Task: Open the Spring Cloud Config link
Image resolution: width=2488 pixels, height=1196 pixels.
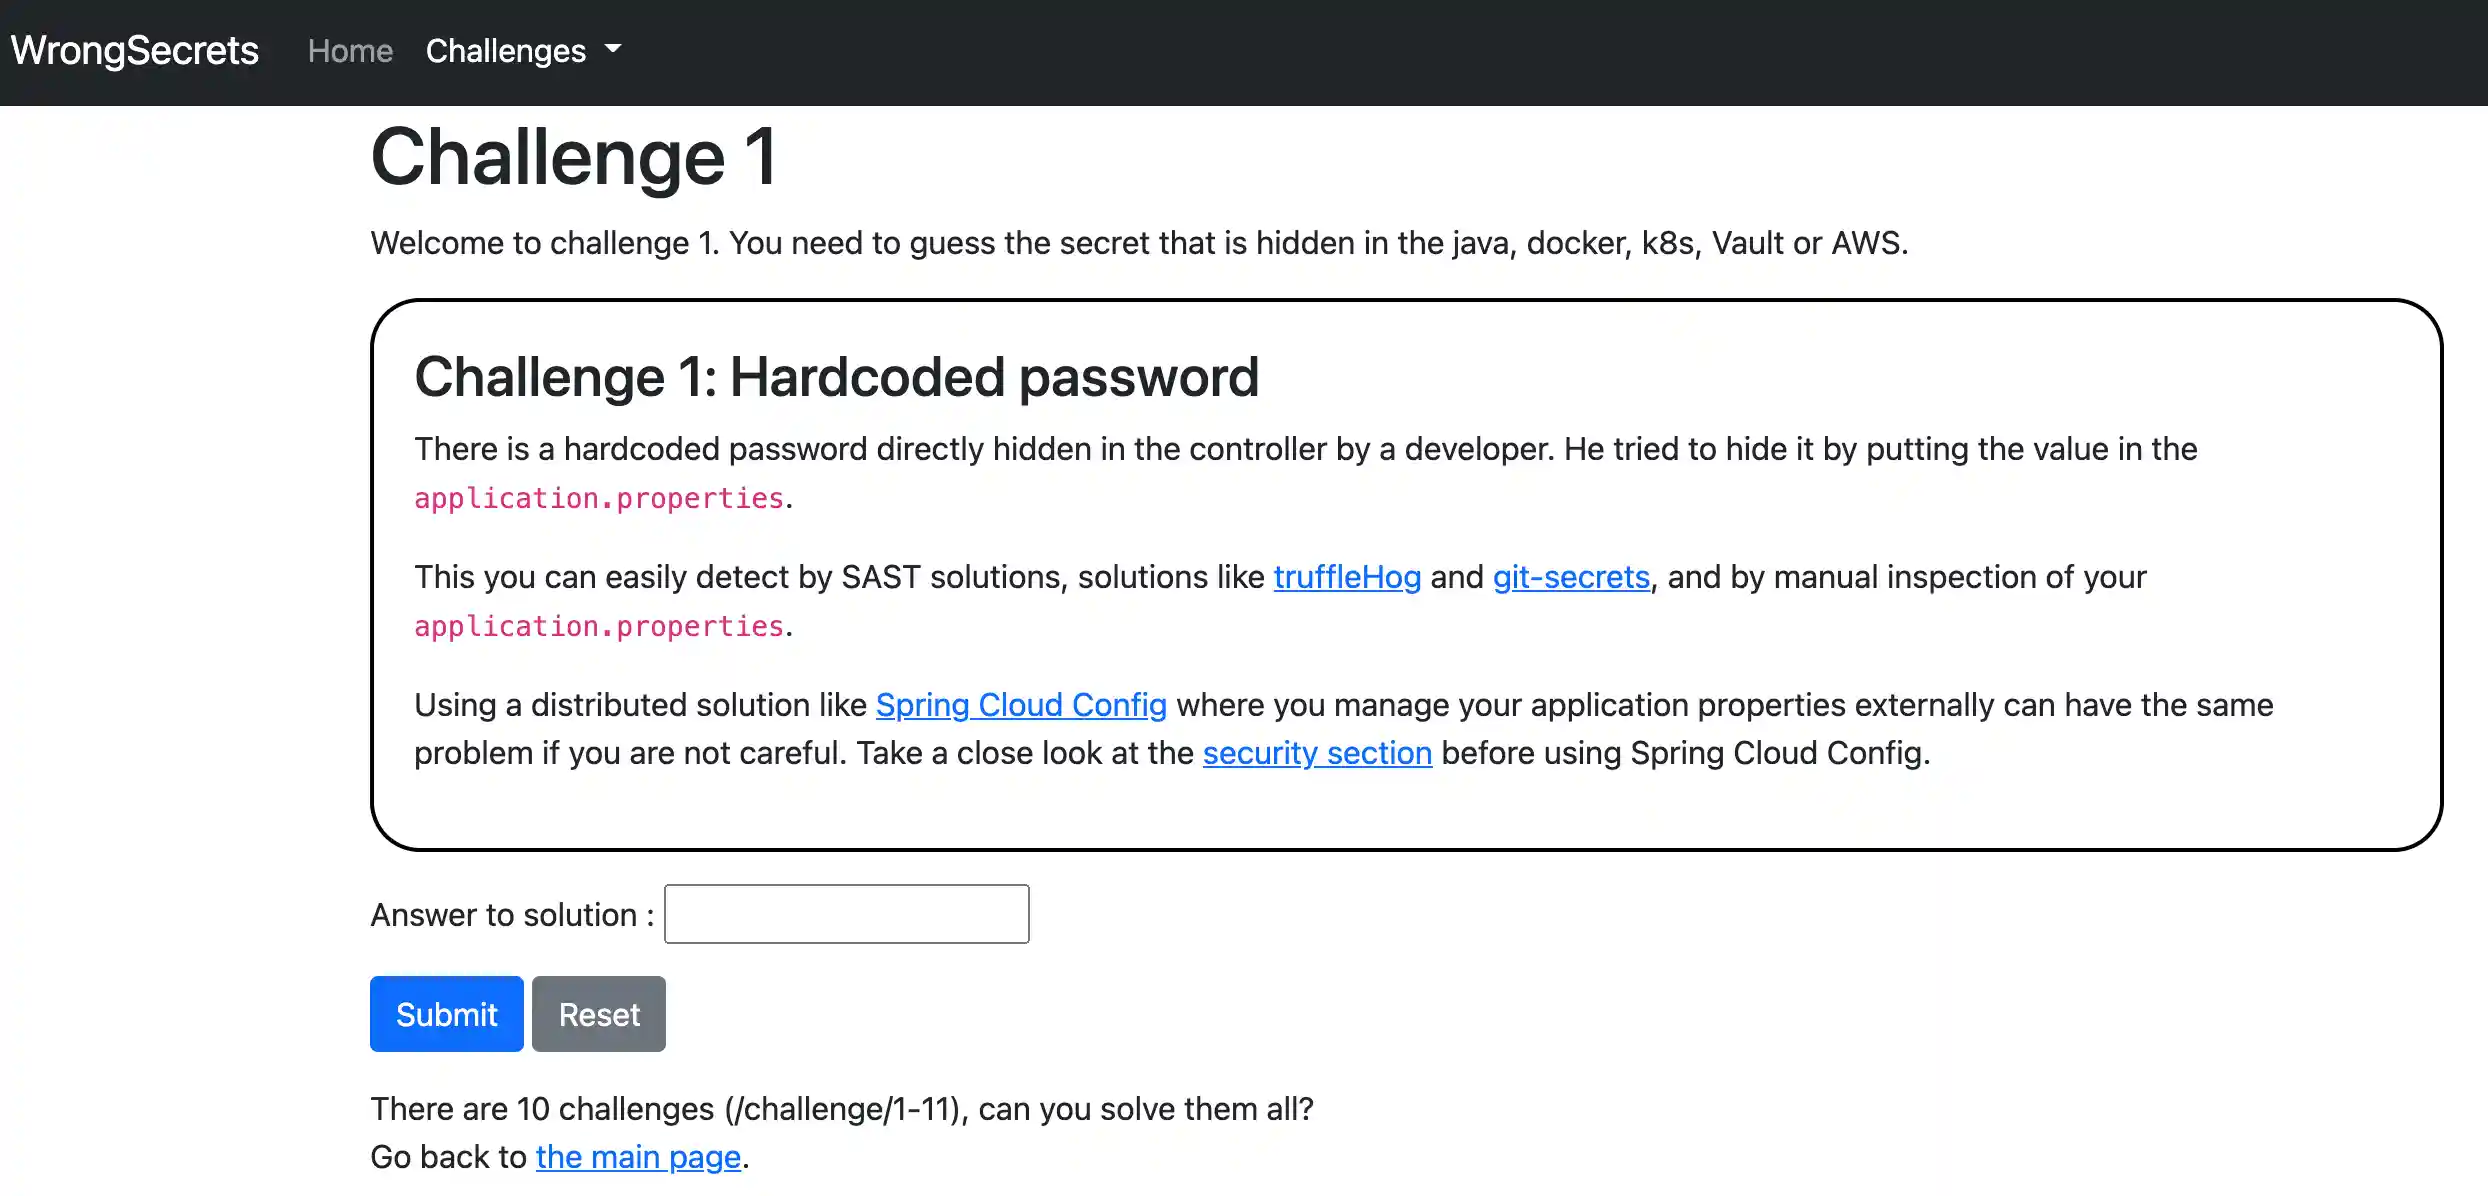Action: point(1020,705)
